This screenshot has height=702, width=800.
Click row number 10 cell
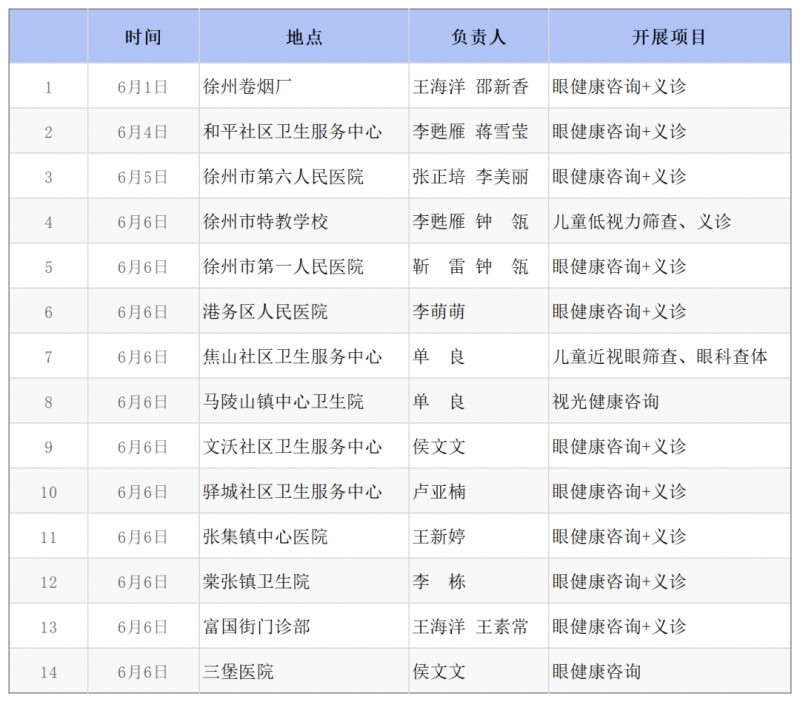click(48, 492)
